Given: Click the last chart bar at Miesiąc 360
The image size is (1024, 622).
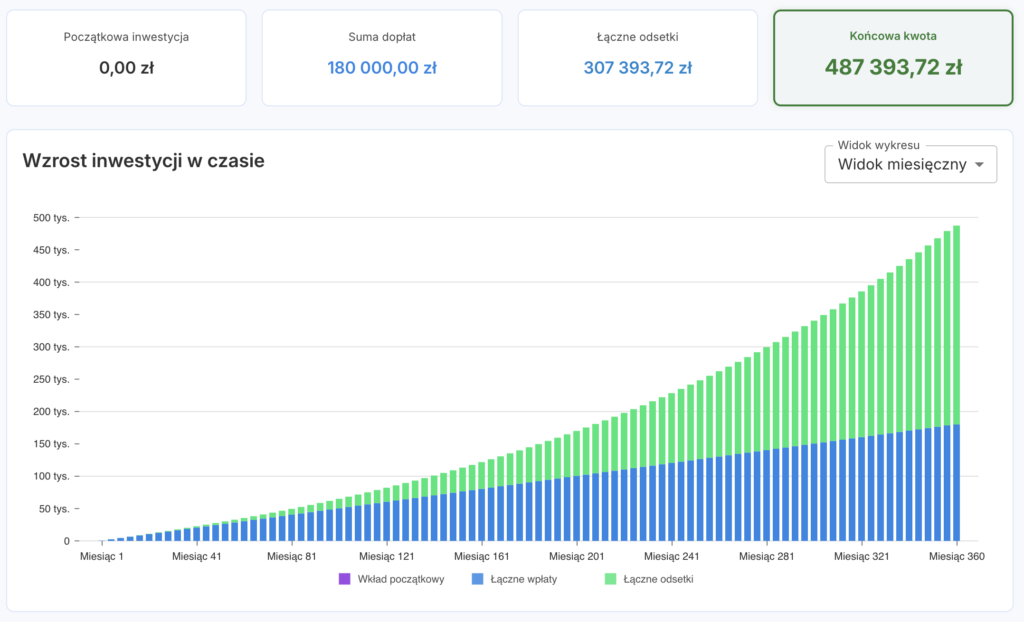Looking at the screenshot, I should click(957, 384).
